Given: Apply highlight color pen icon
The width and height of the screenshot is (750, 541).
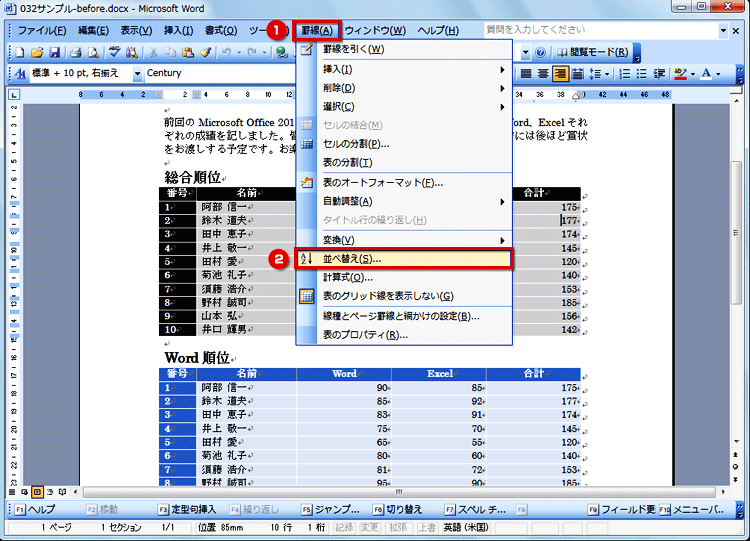Looking at the screenshot, I should tap(680, 74).
